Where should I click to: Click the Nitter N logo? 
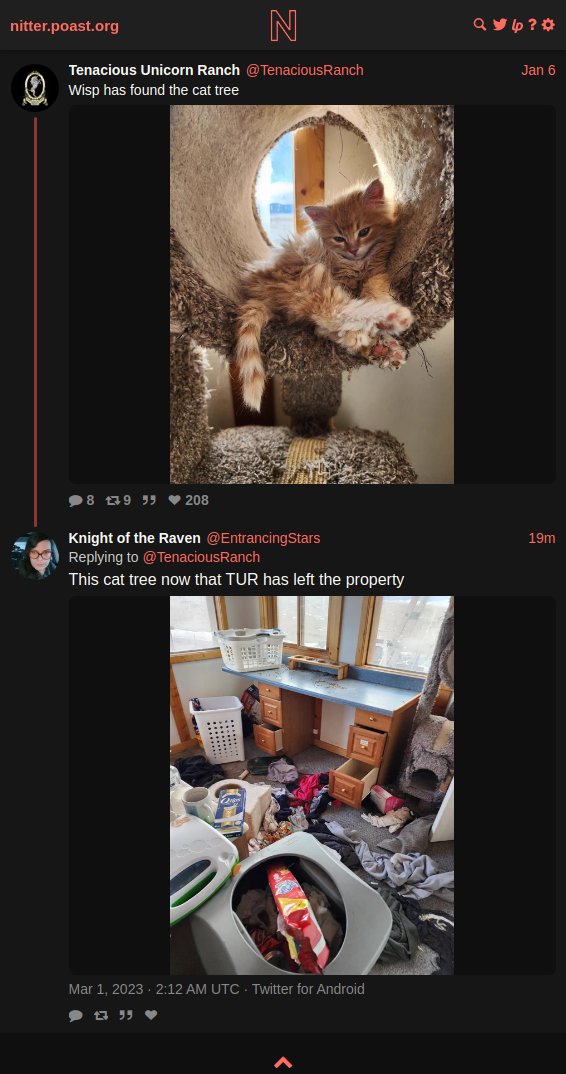pos(283,25)
